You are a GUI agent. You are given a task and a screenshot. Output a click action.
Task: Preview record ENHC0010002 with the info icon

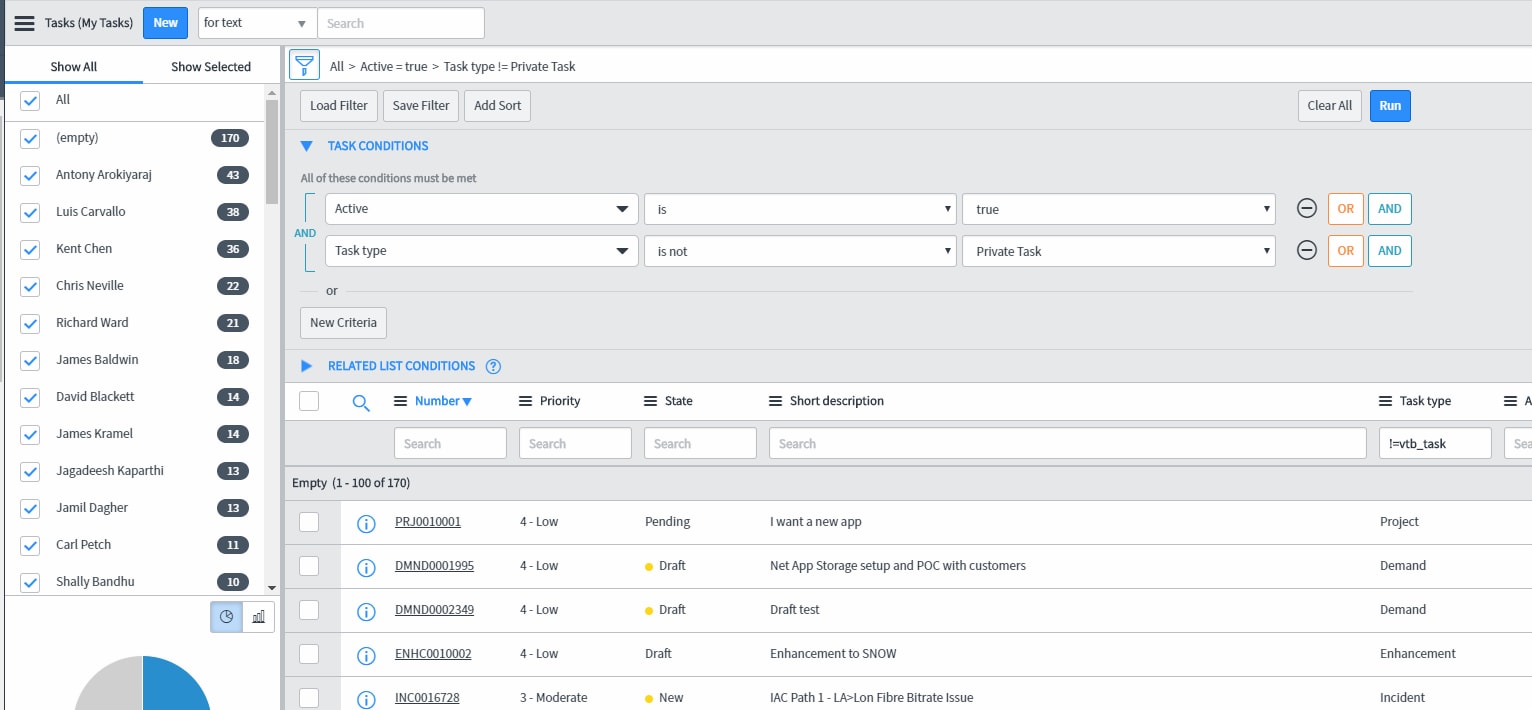(x=366, y=655)
